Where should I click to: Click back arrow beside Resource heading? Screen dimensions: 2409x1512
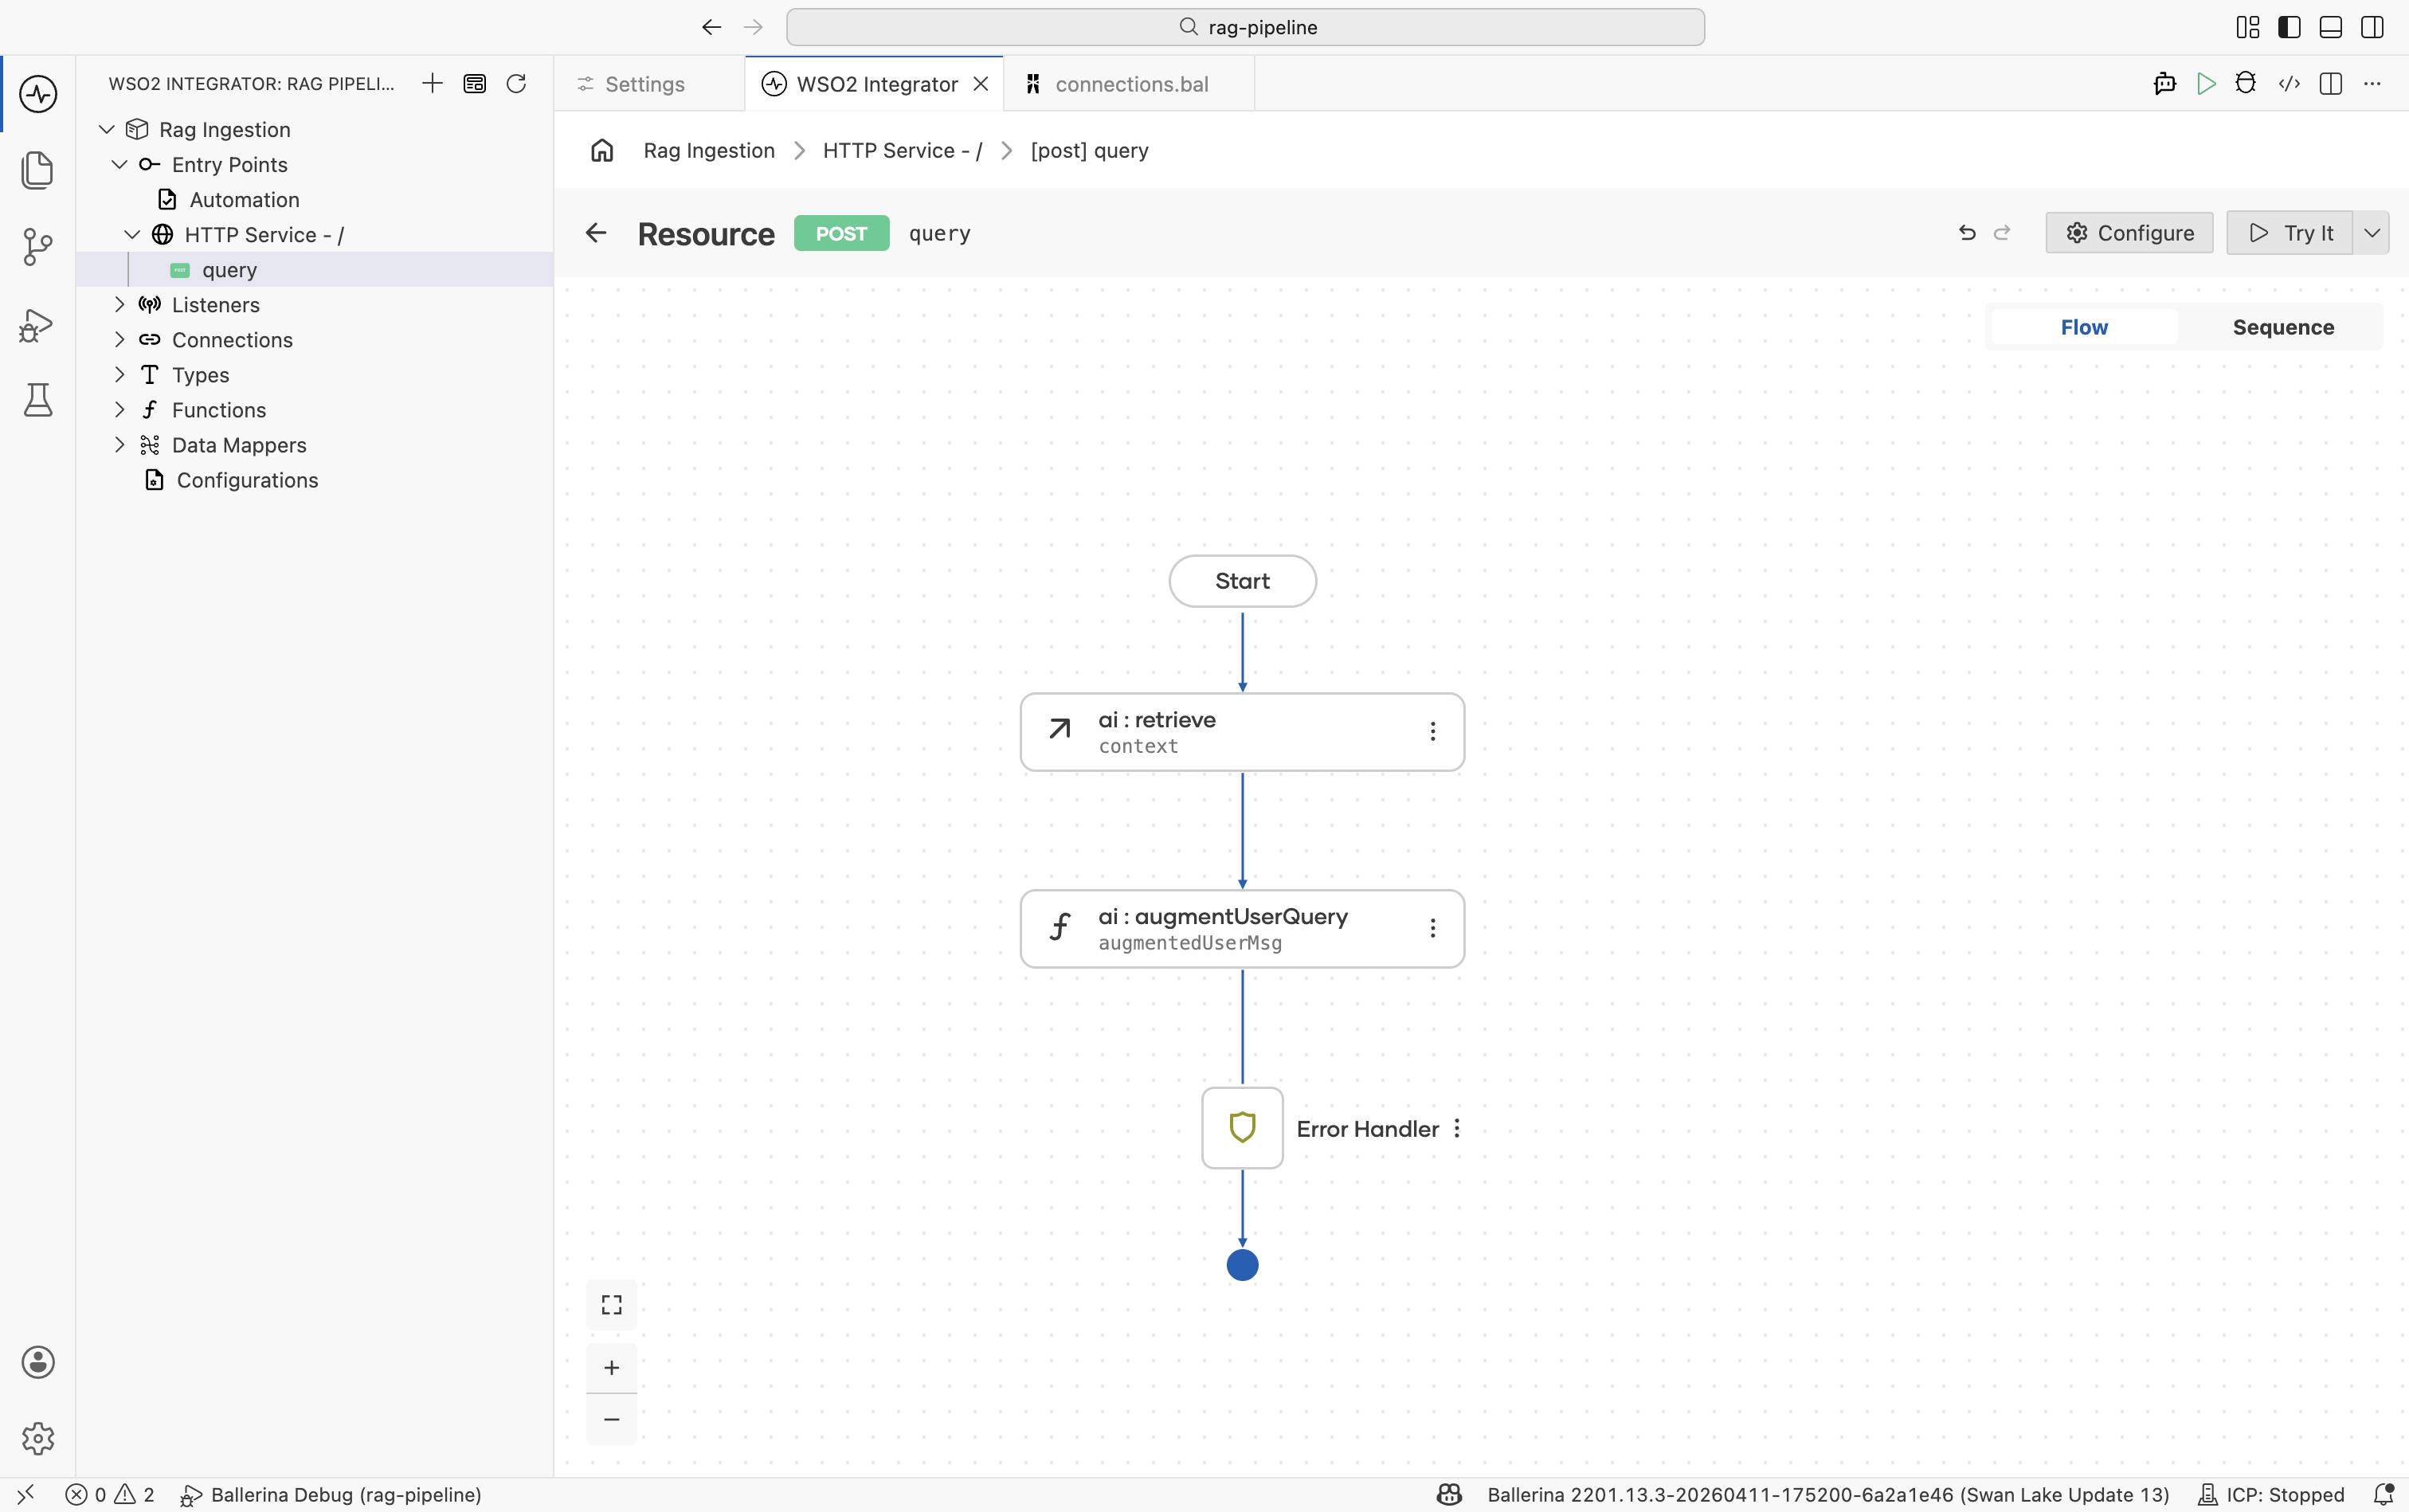click(x=596, y=233)
